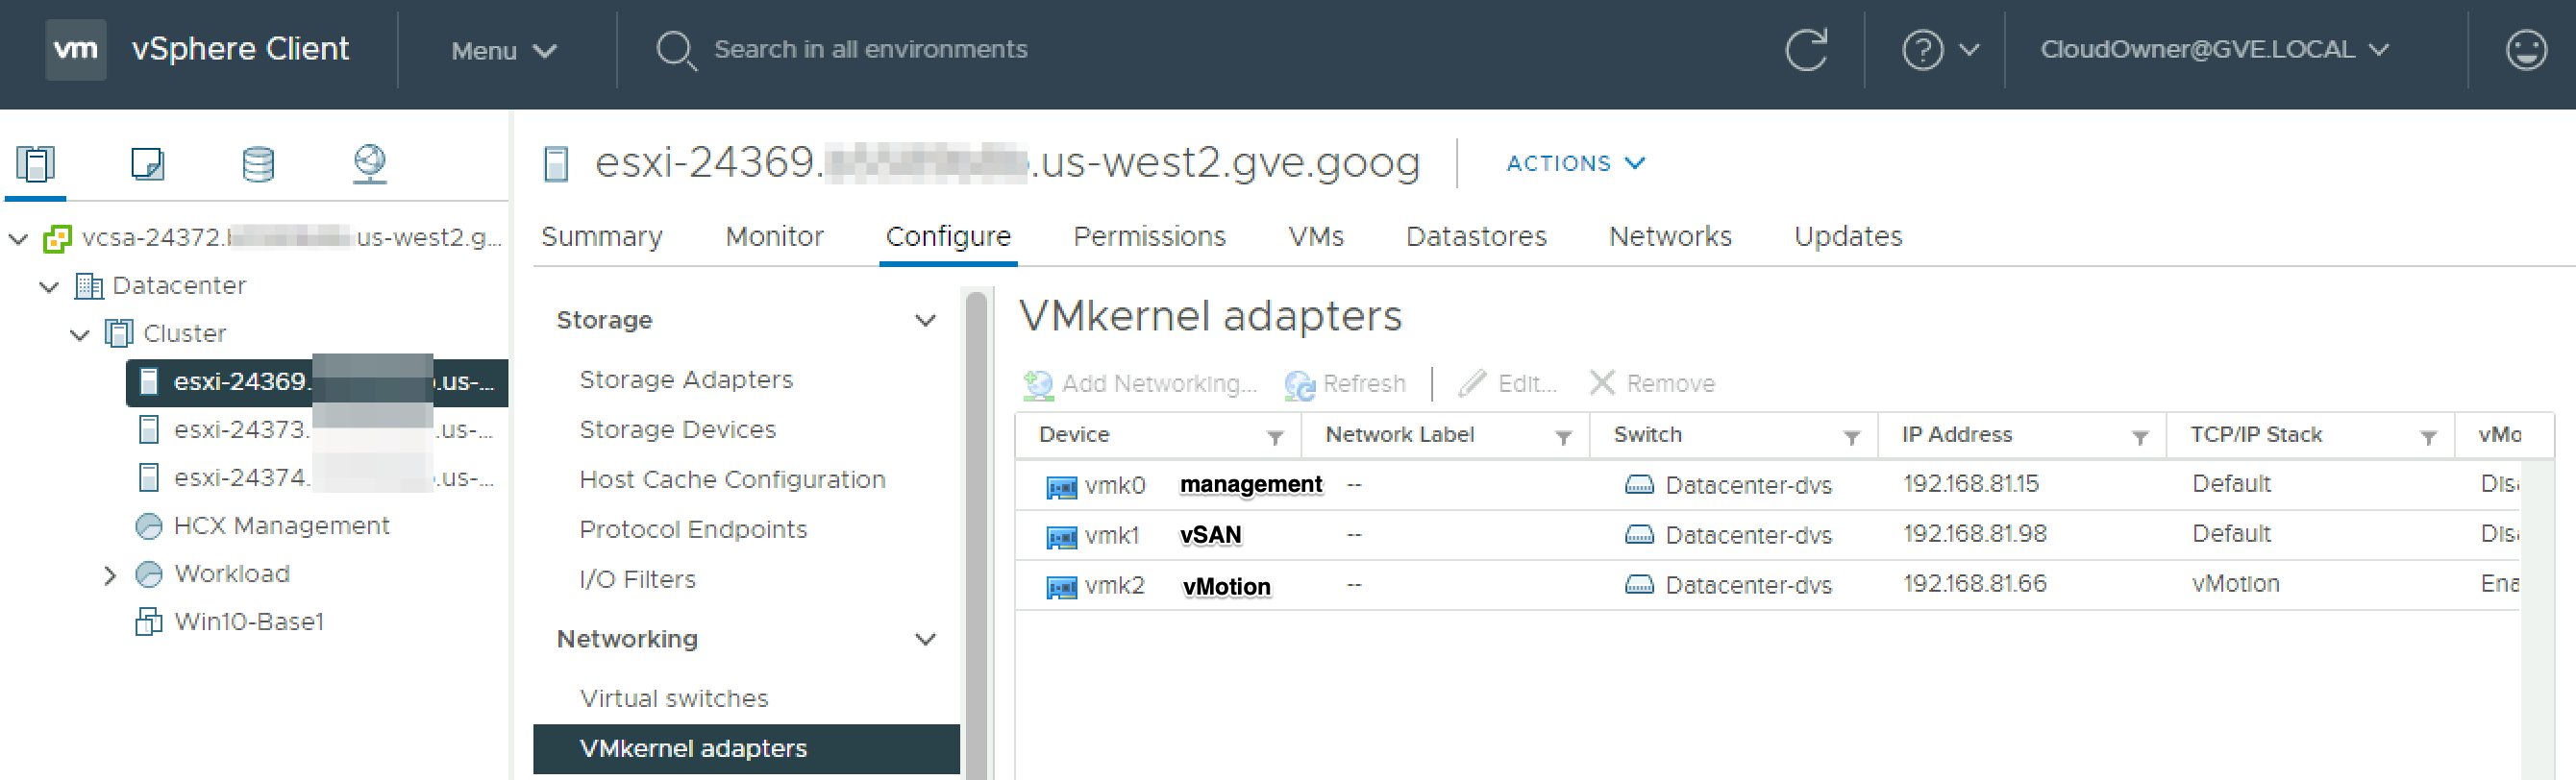Open the VMs and Templates view icon

point(147,164)
